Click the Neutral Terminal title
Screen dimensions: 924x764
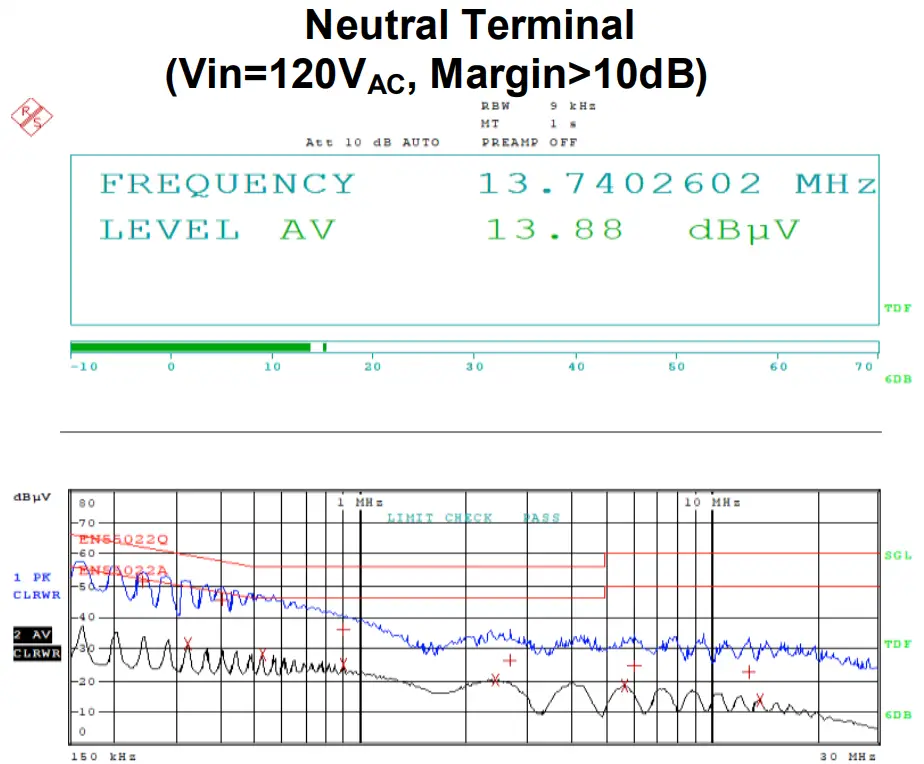(469, 25)
